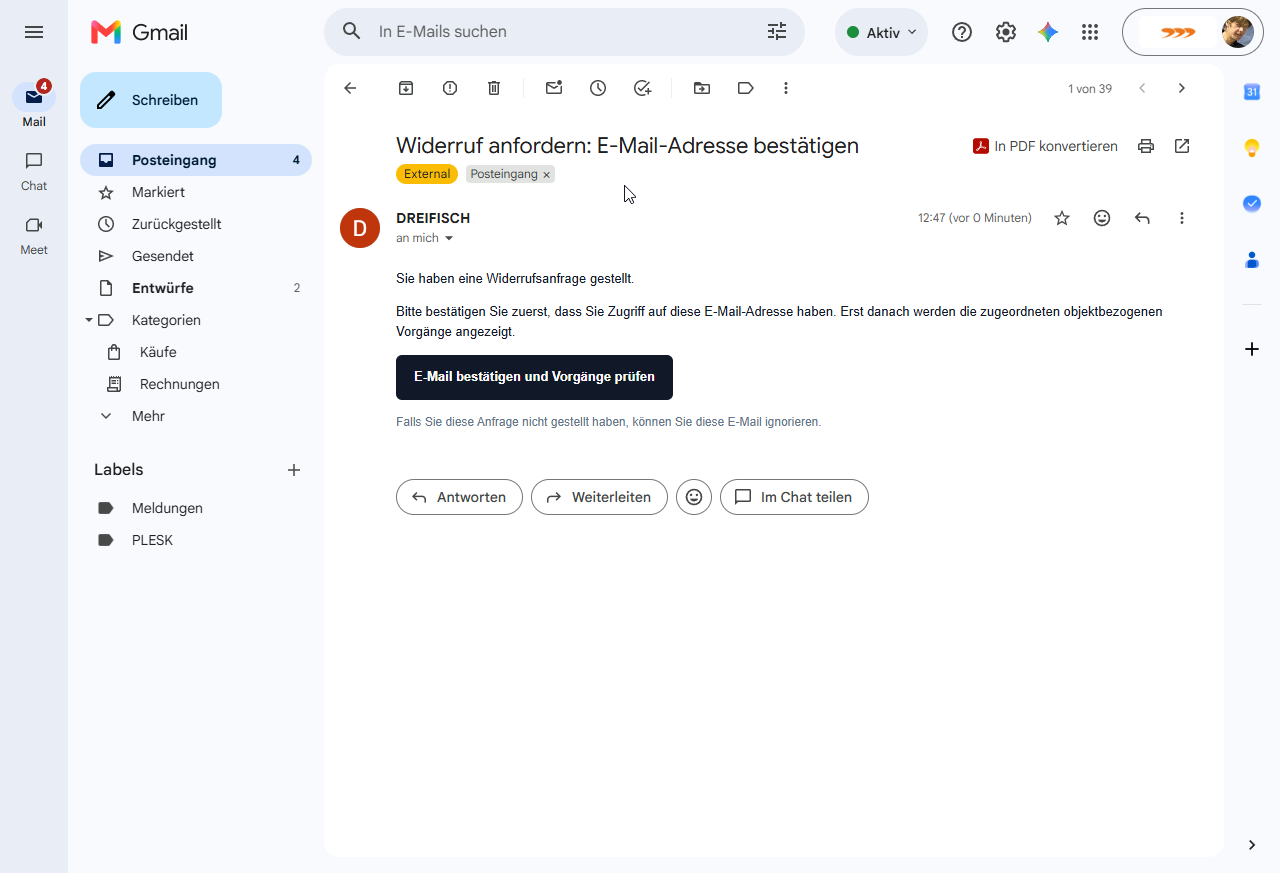This screenshot has height=873, width=1280.
Task: Click In PDF konvertieren
Action: [1045, 146]
